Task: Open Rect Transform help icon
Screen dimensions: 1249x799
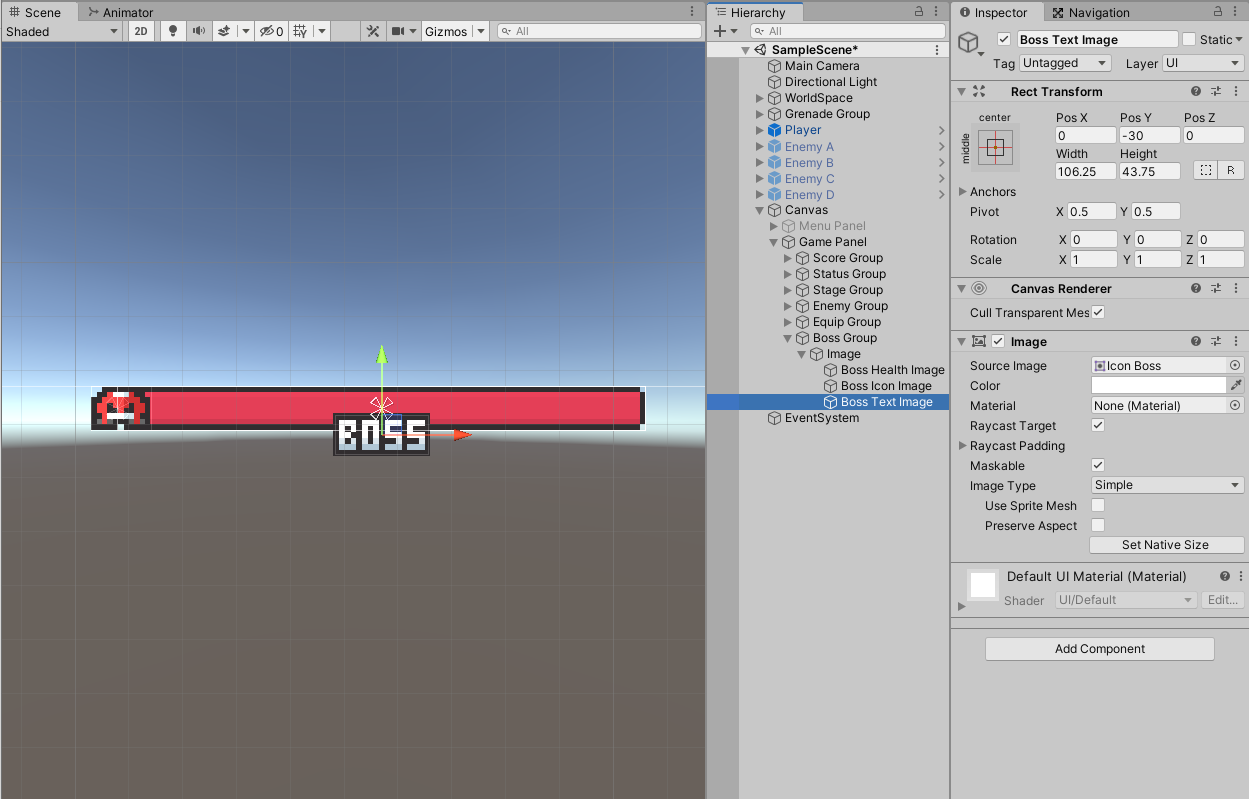Action: tap(1196, 91)
